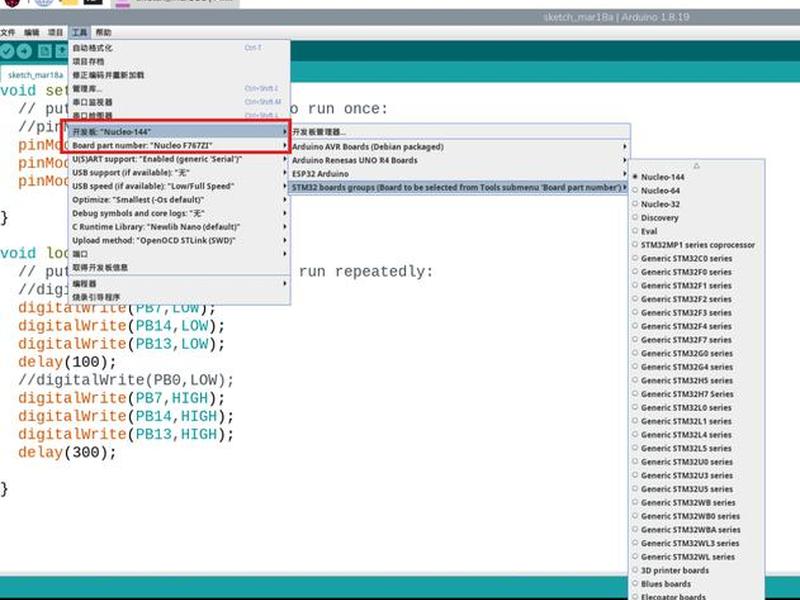800x600 pixels.
Task: Click the delay(300); line in the editor
Action: point(67,453)
